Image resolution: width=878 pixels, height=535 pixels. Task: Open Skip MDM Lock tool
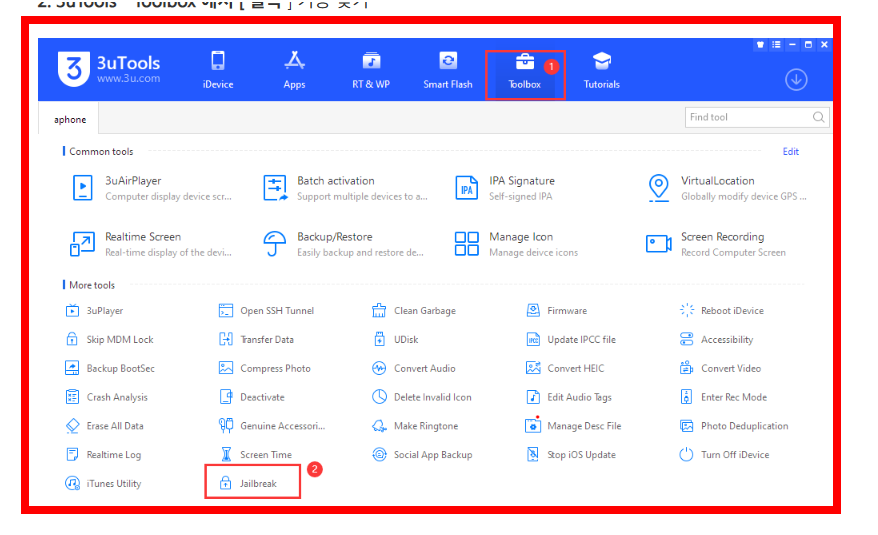(109, 339)
